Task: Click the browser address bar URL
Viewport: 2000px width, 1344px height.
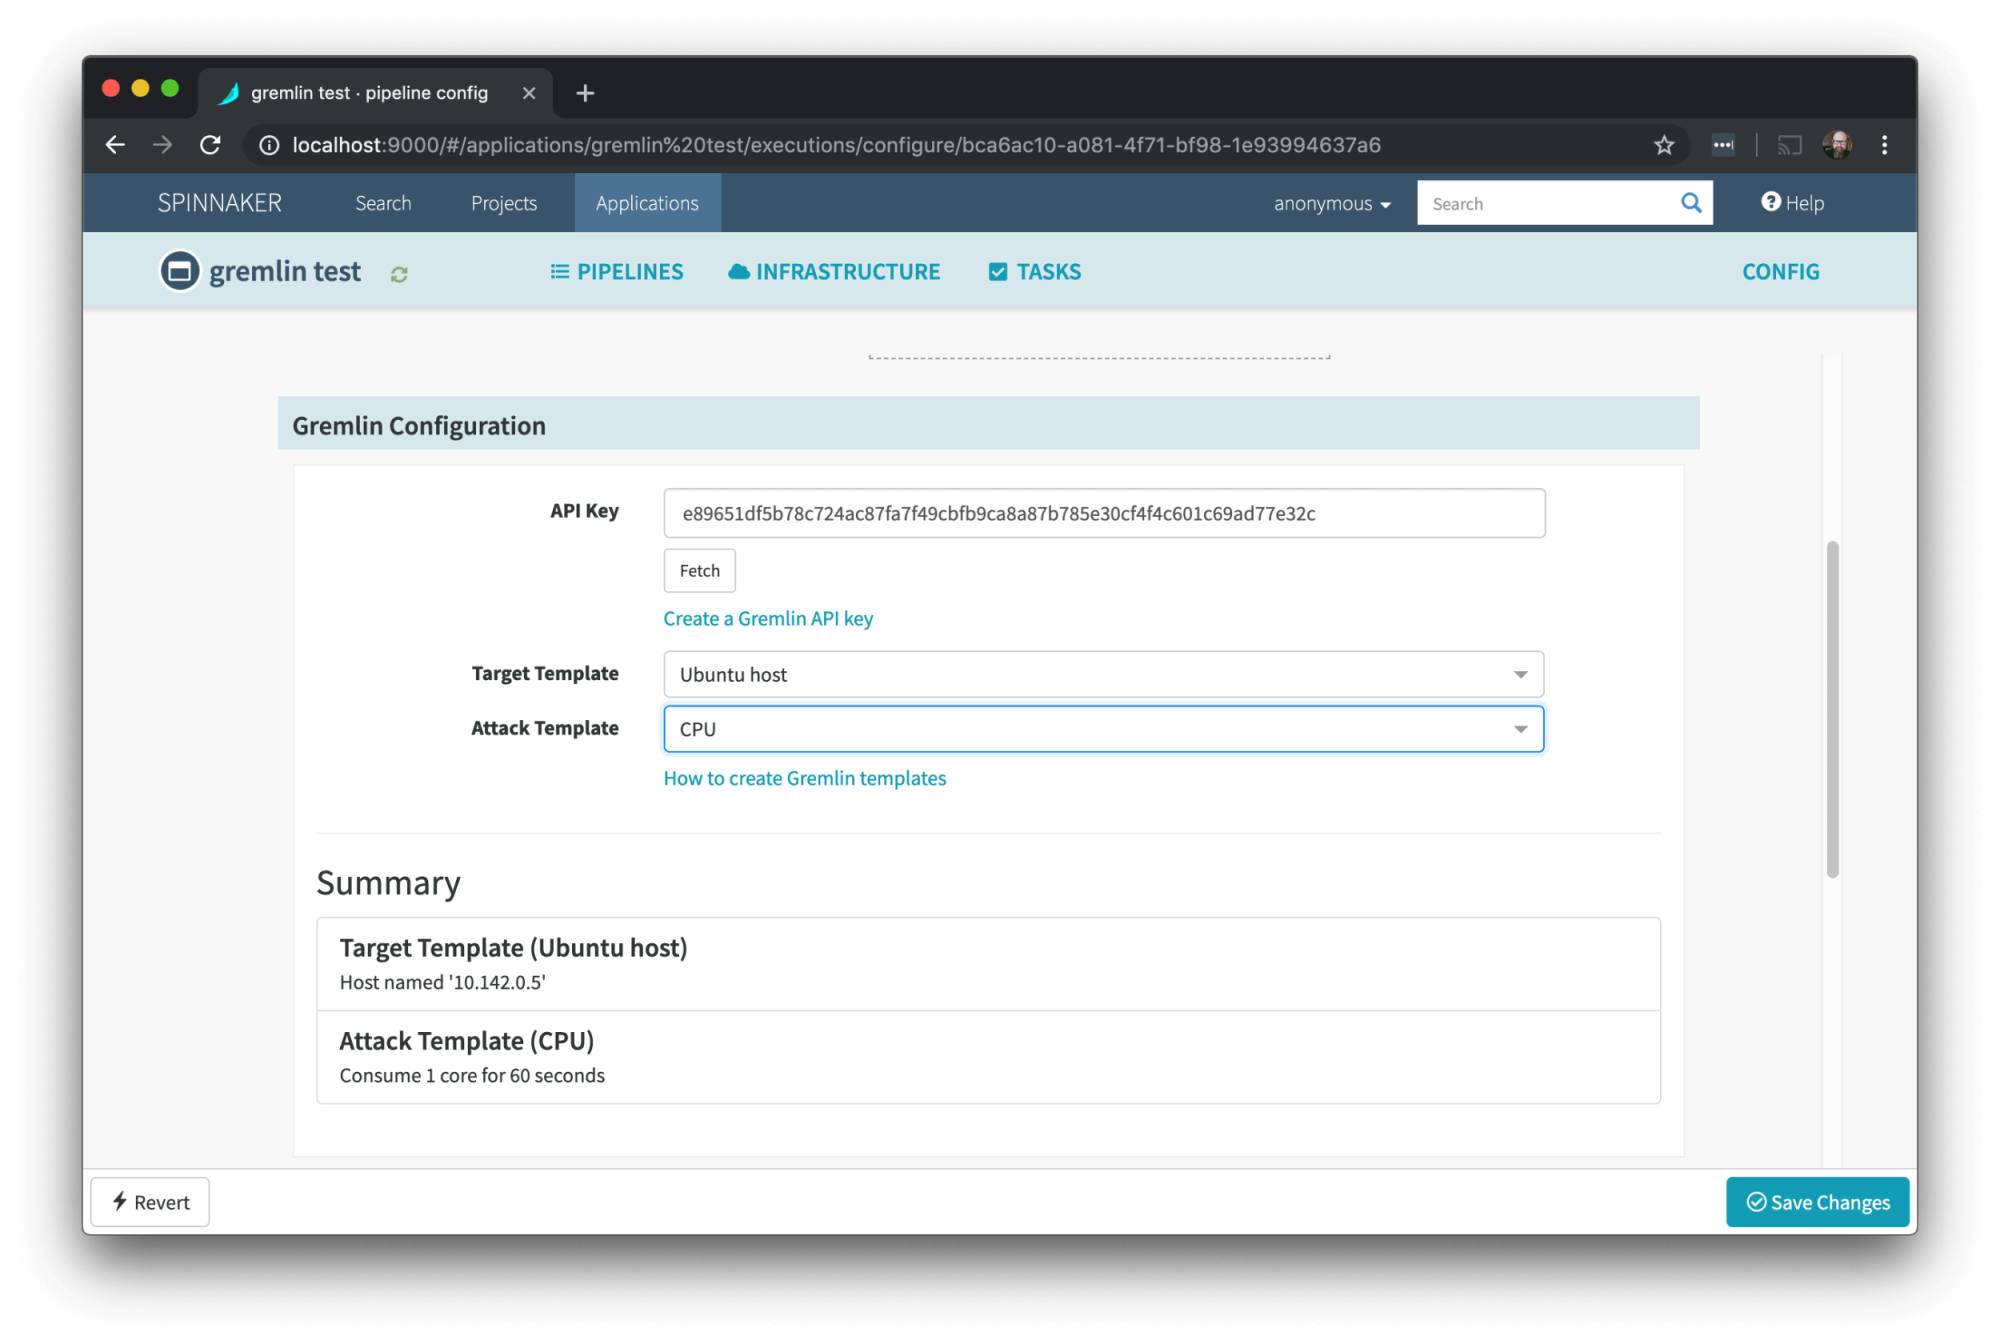Action: click(x=836, y=145)
